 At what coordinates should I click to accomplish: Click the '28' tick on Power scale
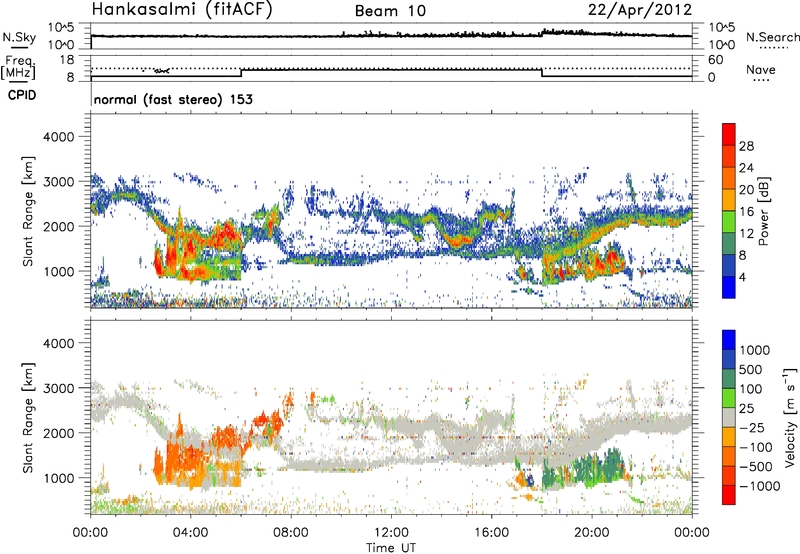(x=746, y=146)
